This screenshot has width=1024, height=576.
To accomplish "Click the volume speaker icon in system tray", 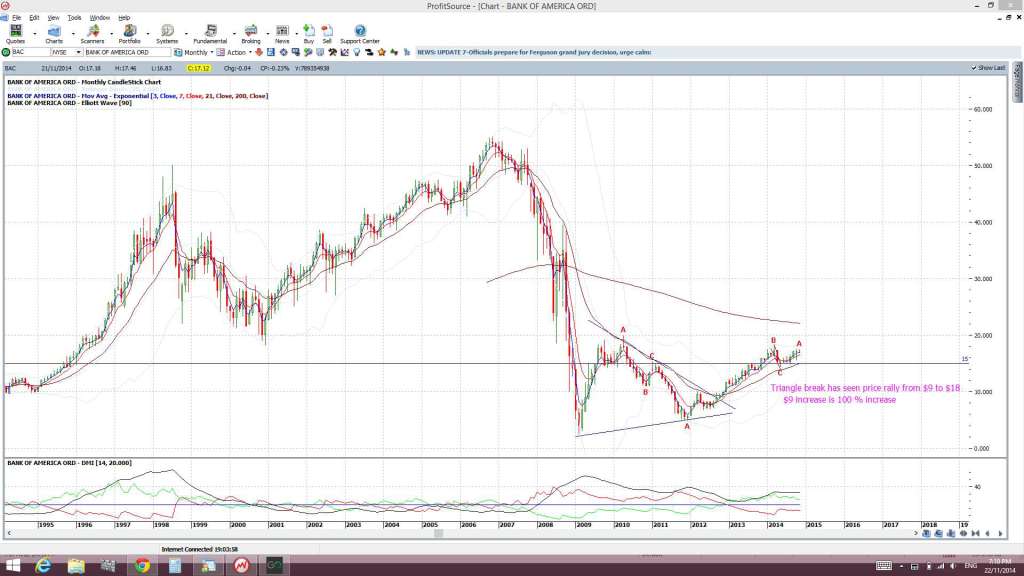I will (x=953, y=566).
